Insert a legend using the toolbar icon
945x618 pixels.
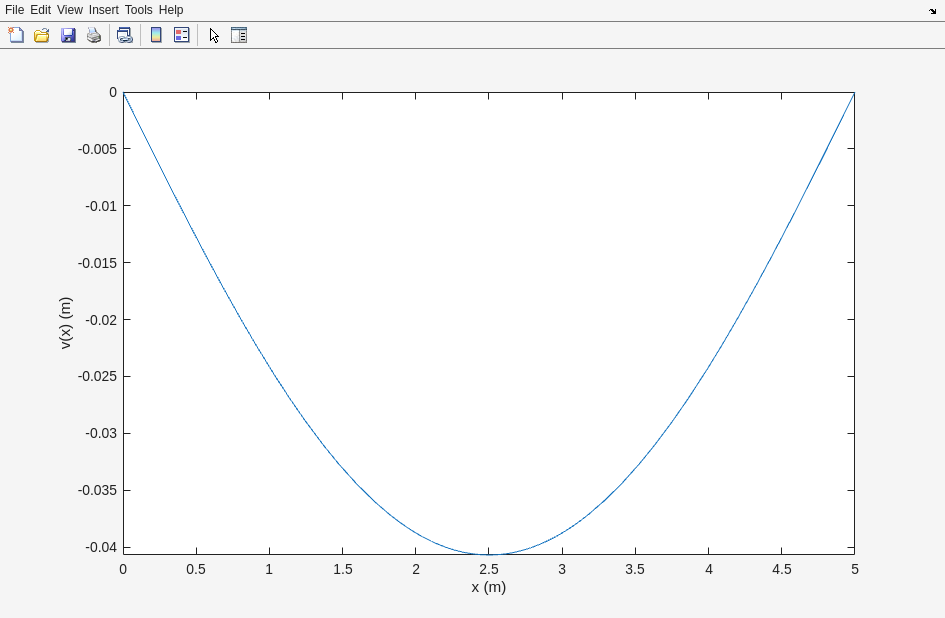point(182,35)
